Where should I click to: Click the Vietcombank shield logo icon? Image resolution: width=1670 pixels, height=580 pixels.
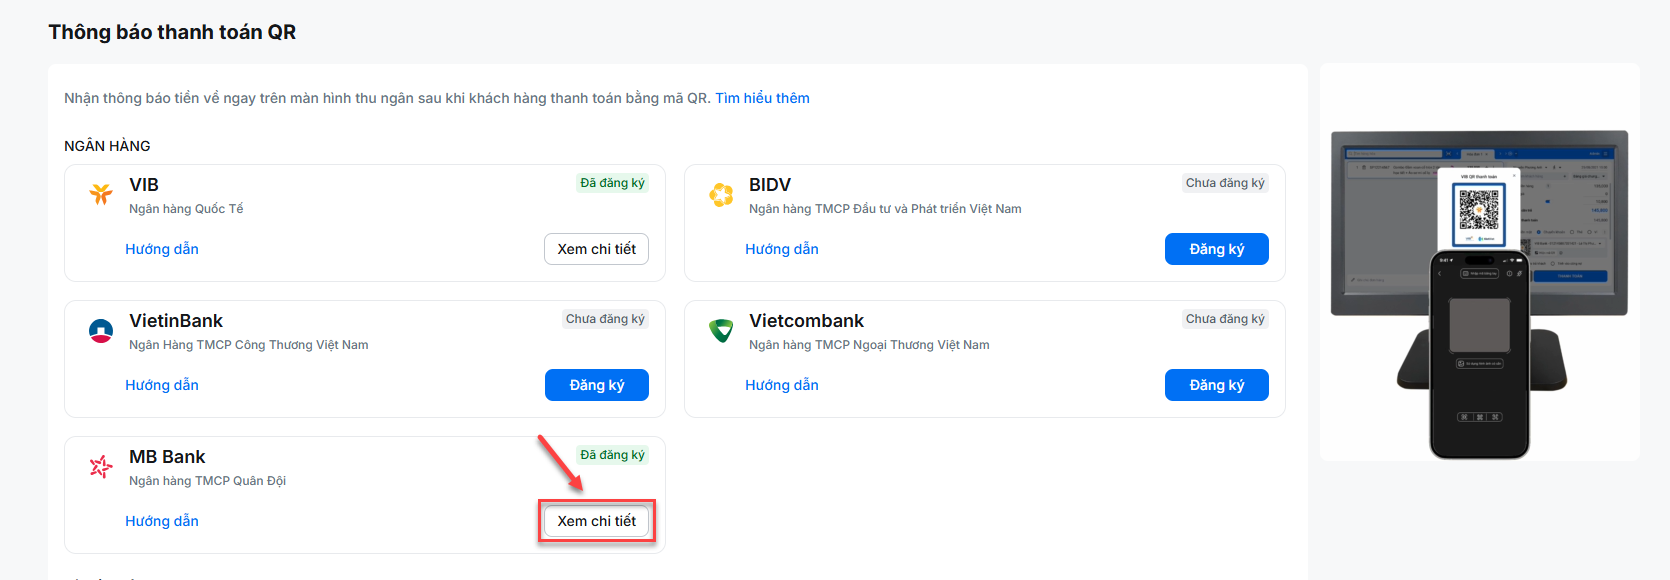coord(721,330)
